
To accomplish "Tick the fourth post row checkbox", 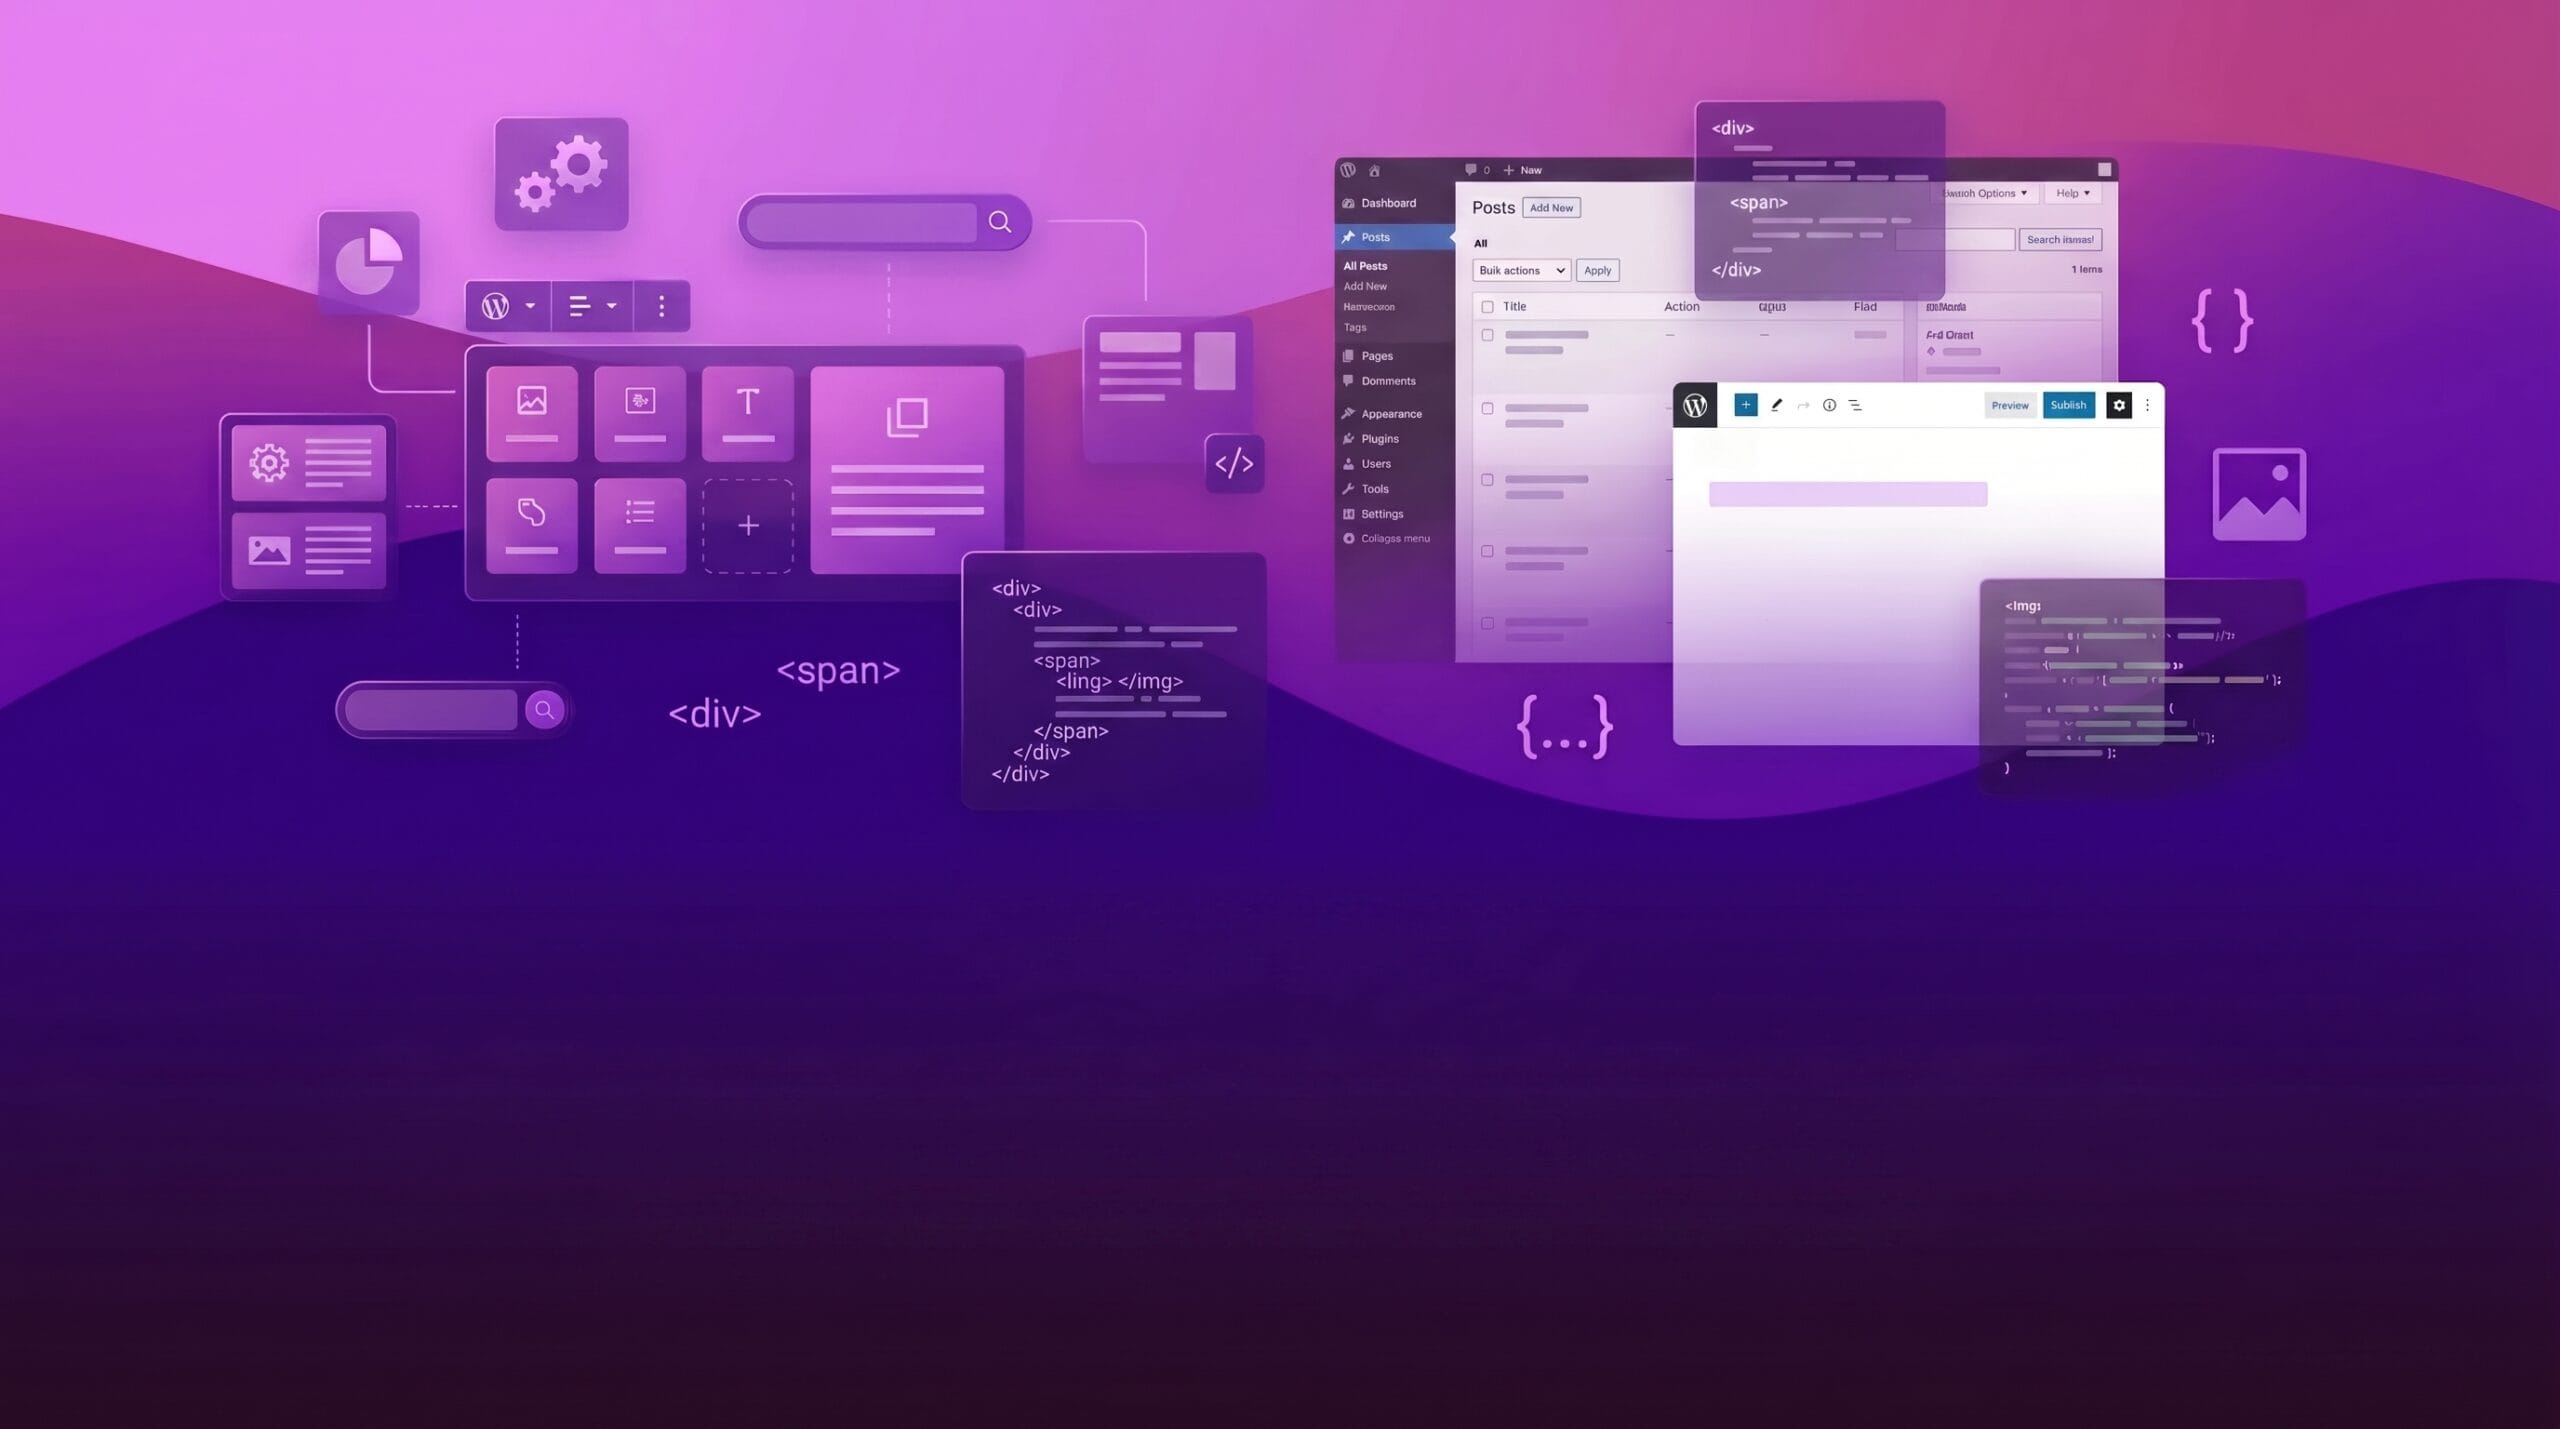I will (x=1487, y=551).
